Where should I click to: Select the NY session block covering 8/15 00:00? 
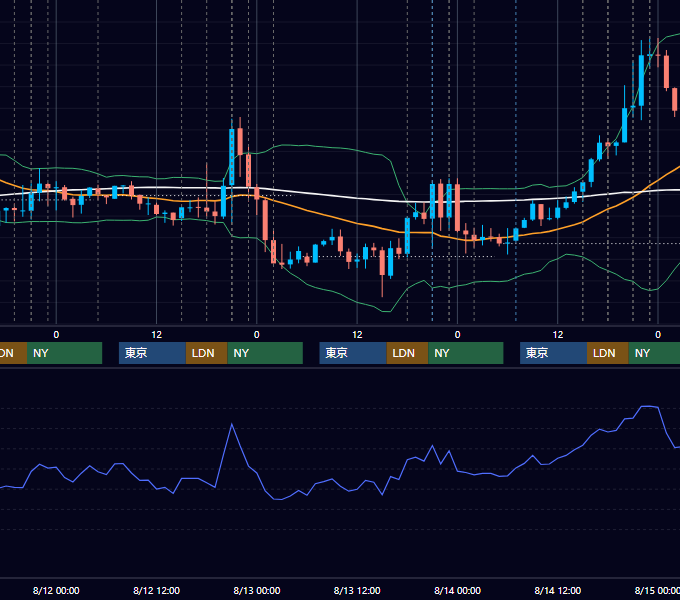coord(654,353)
